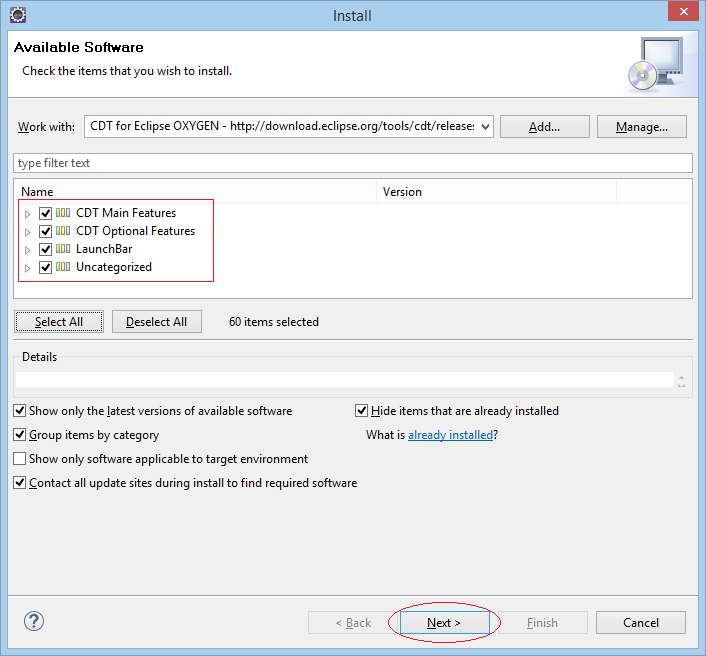Click the Eclipse icon in title bar
The width and height of the screenshot is (706, 656).
coord(18,15)
